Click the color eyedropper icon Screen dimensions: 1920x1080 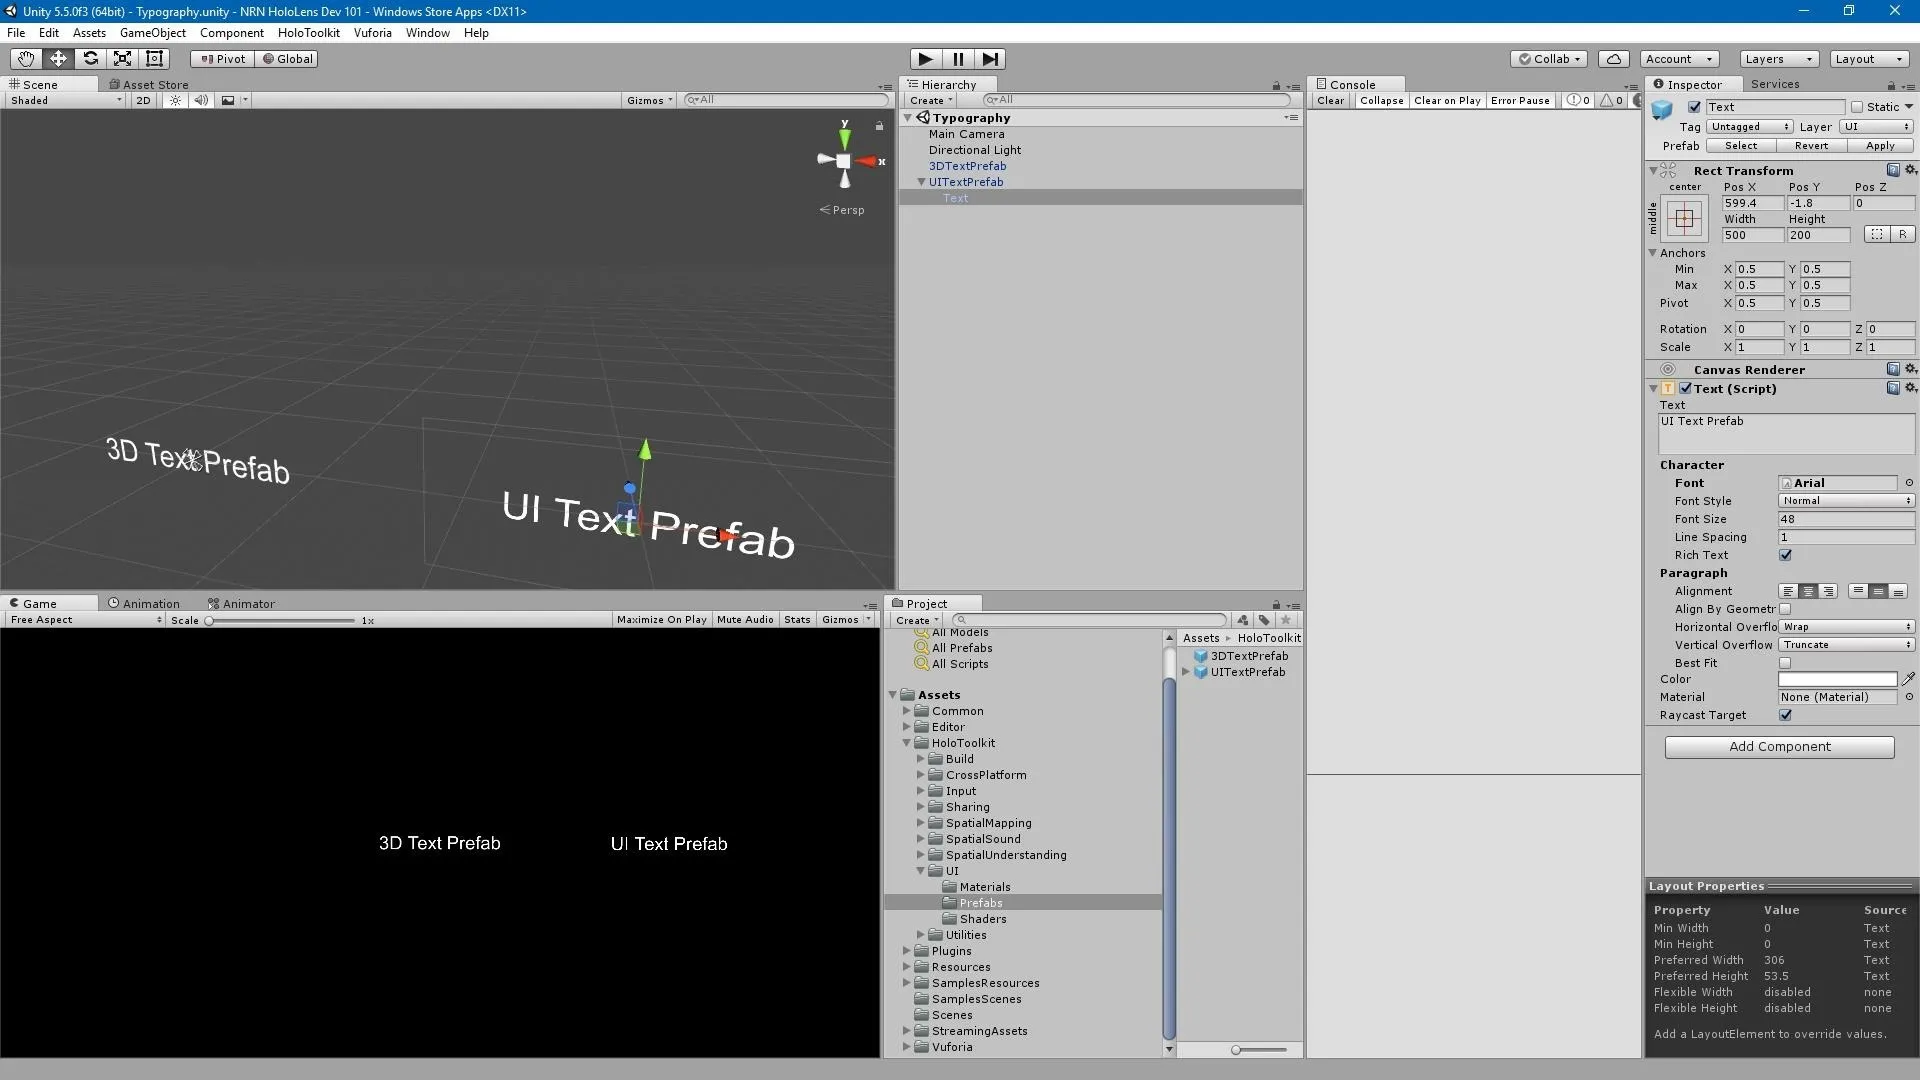pyautogui.click(x=1908, y=679)
